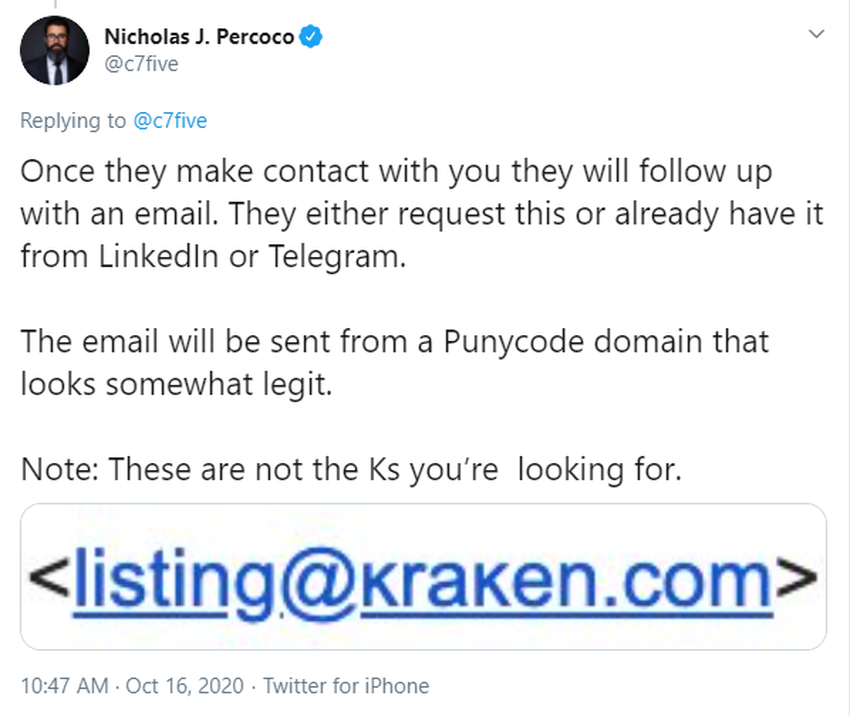Follow the blue @c7five reply mention
This screenshot has width=850, height=716.
tap(170, 120)
